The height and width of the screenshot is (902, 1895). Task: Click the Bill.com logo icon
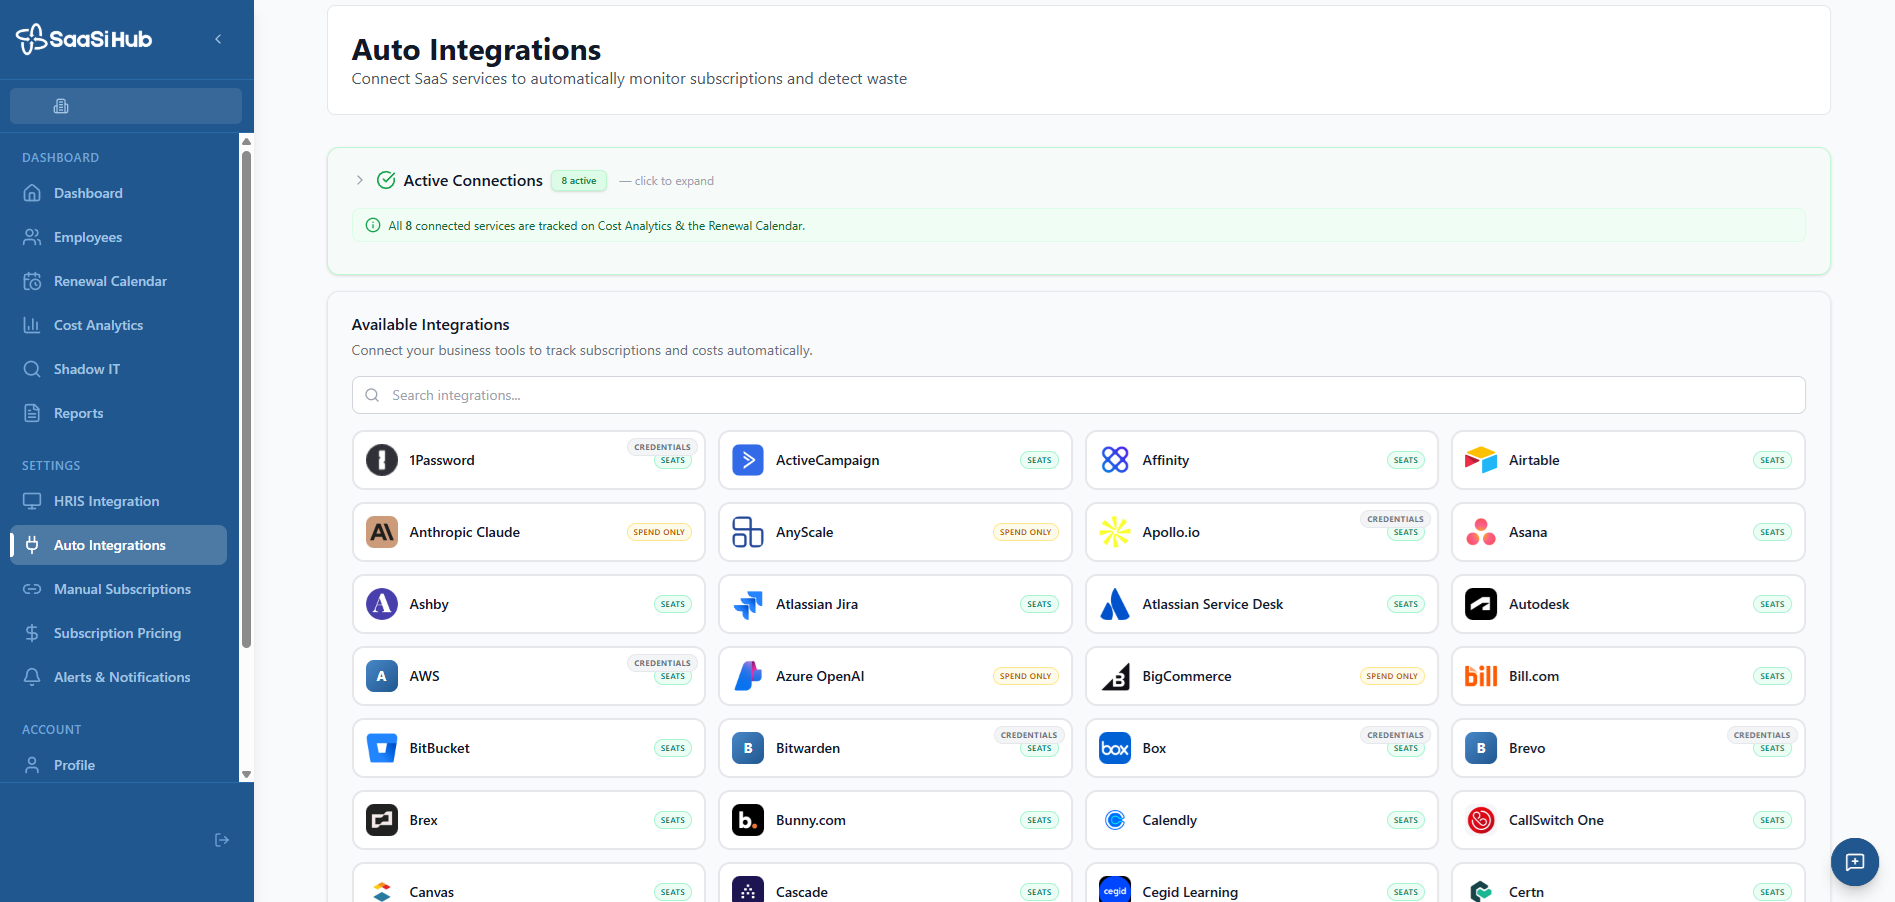[1481, 676]
